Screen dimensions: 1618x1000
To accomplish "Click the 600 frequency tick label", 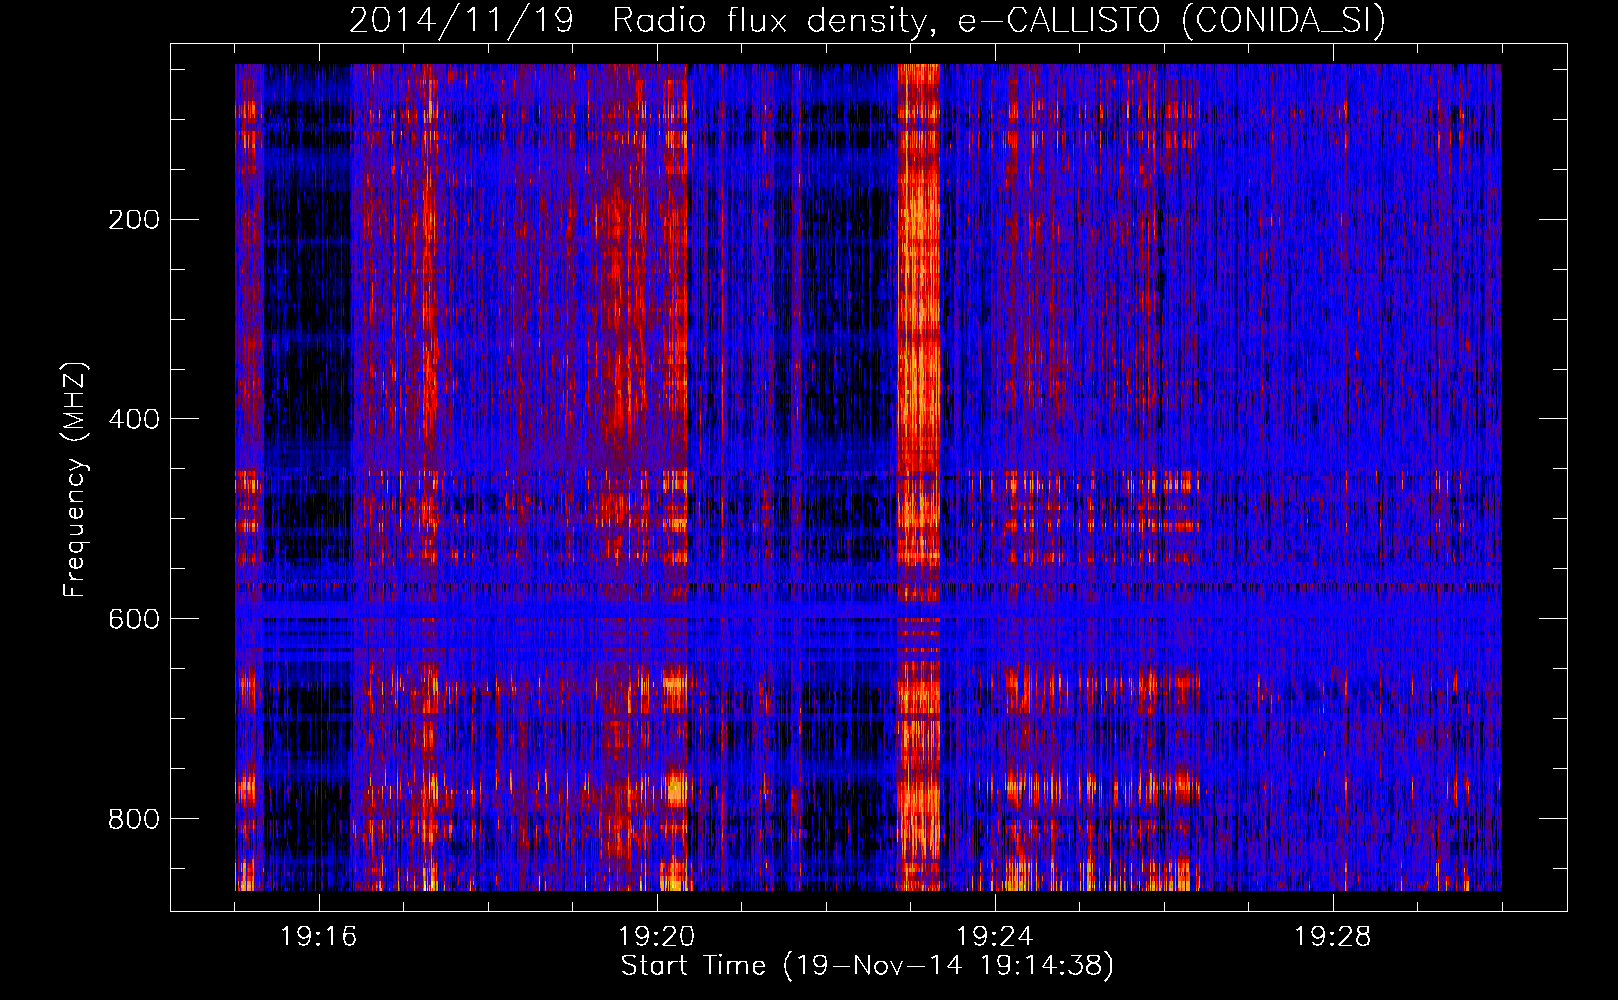I will tap(134, 619).
